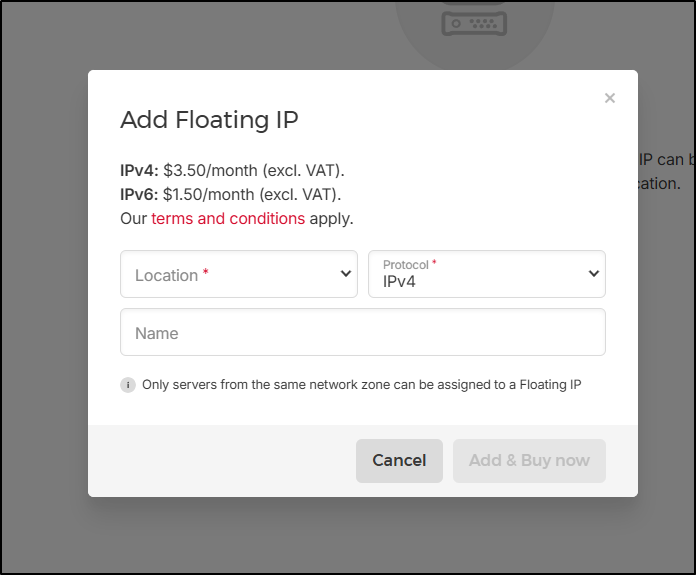The image size is (696, 575).
Task: Open the terms and conditions link
Action: click(228, 218)
